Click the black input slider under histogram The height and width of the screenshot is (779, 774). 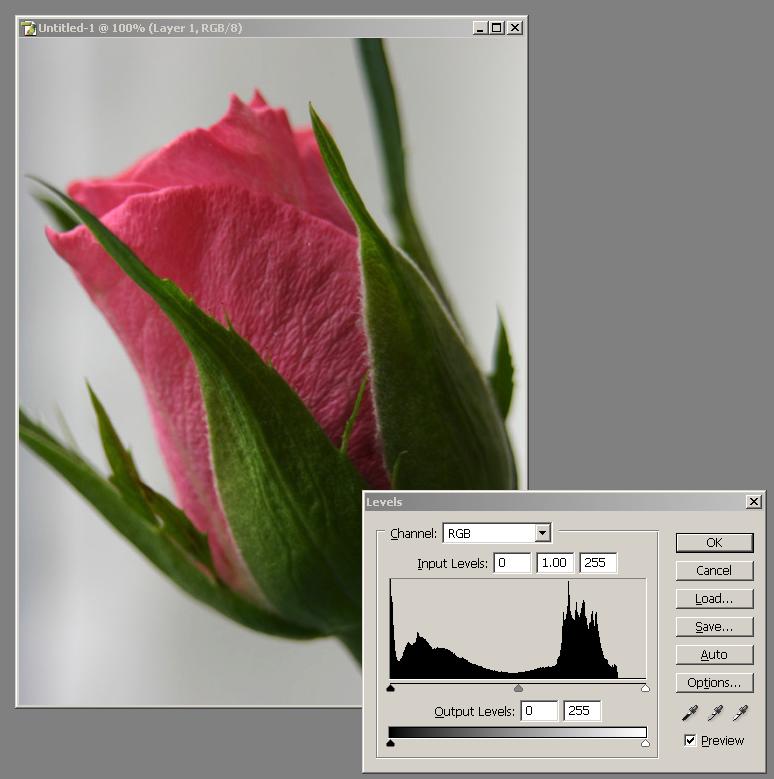point(390,688)
